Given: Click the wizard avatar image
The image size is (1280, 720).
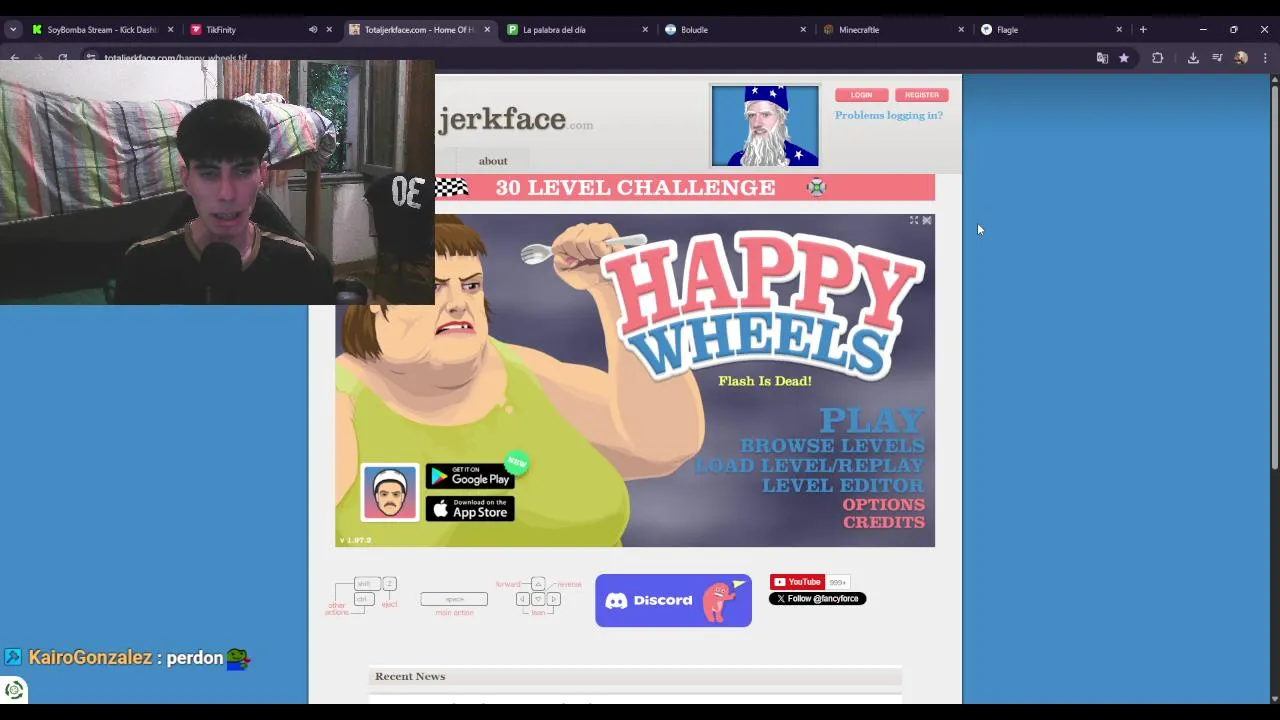Looking at the screenshot, I should point(765,125).
